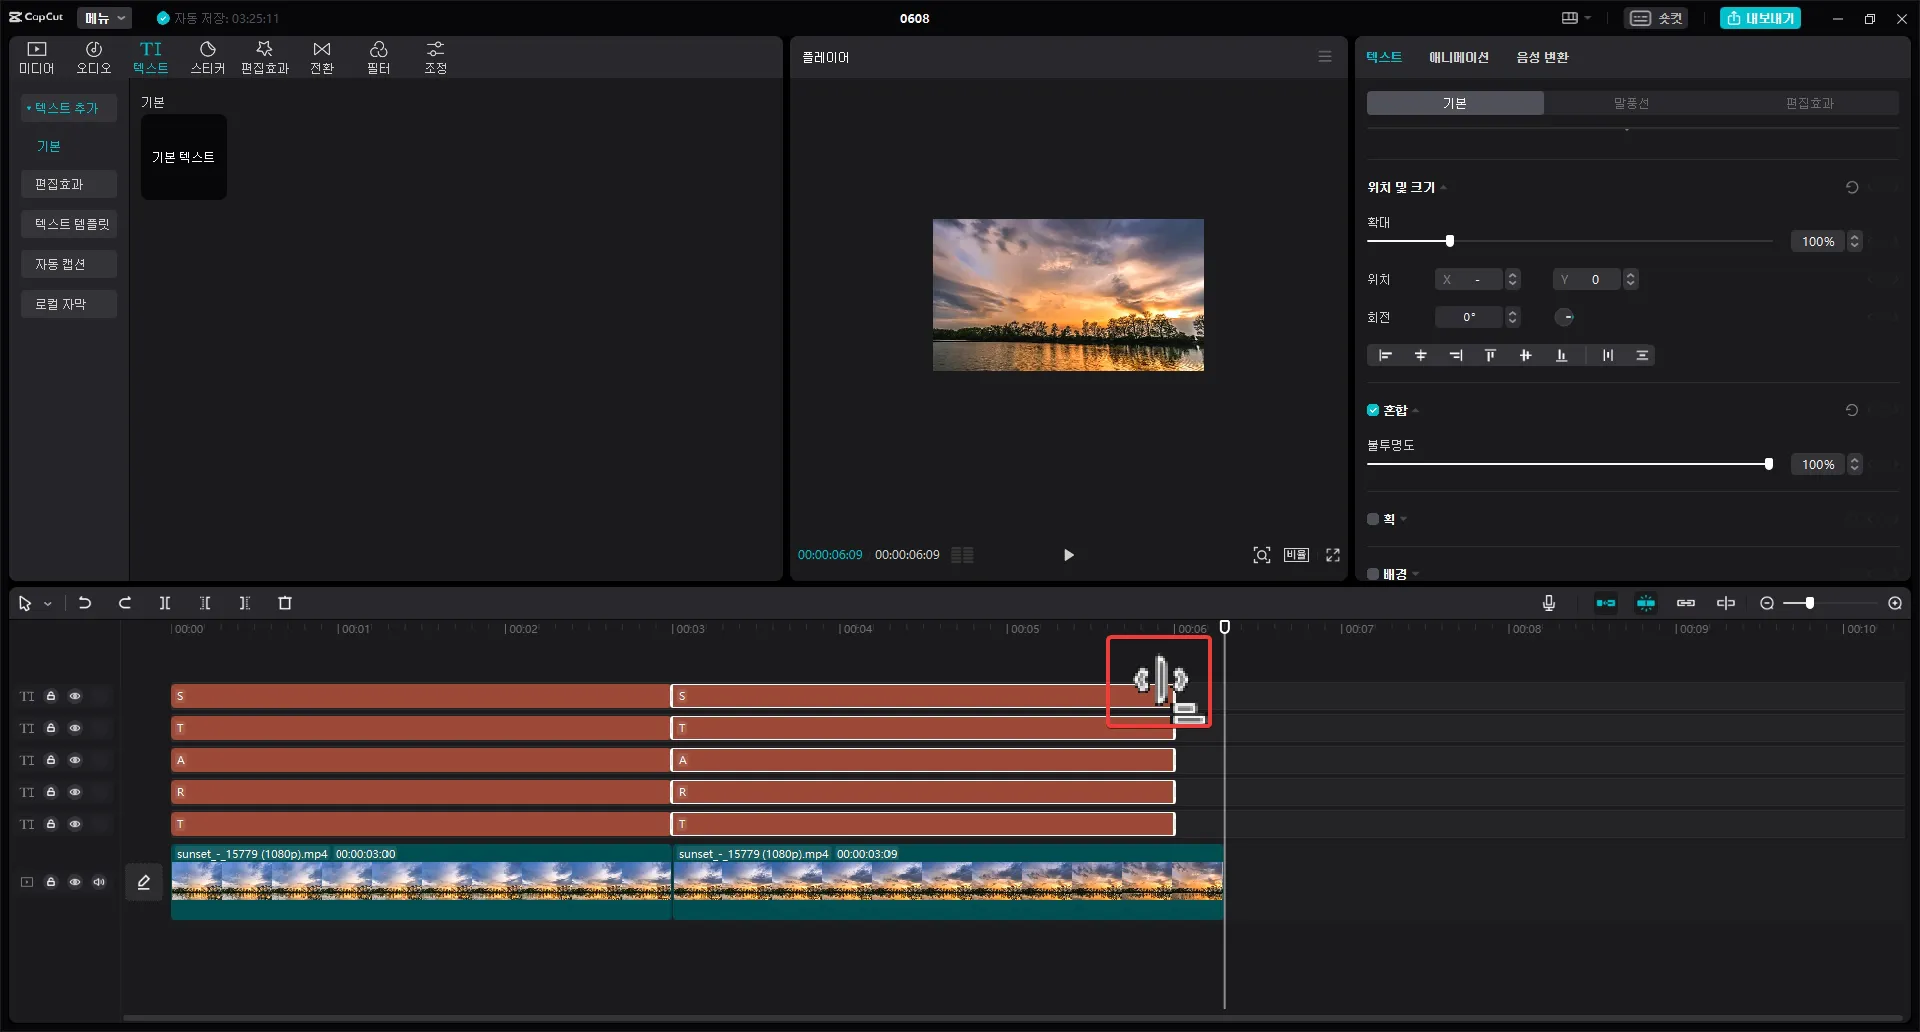Select the 텍스트 tab in top toolbar

151,58
